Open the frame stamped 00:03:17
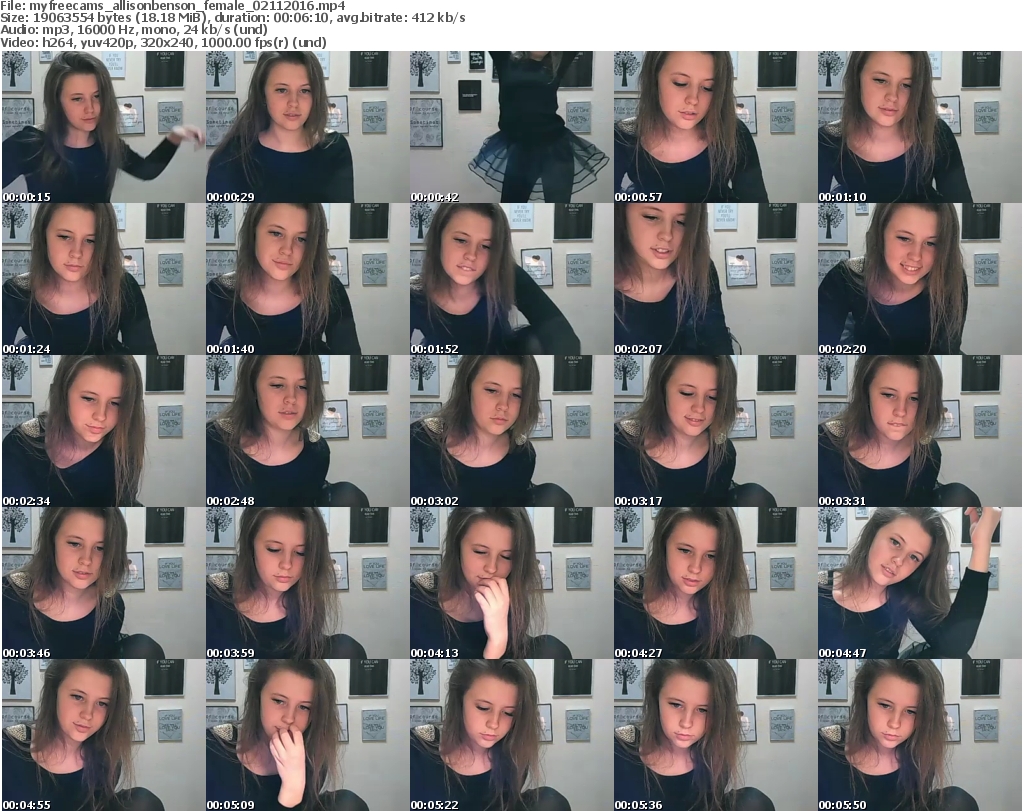Image resolution: width=1024 pixels, height=811 pixels. tap(715, 432)
